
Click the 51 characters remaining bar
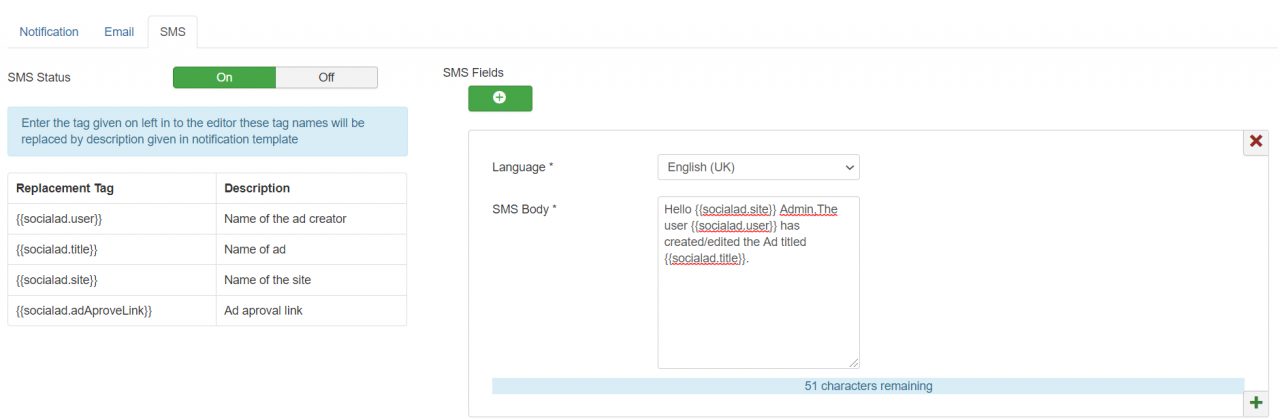point(867,386)
